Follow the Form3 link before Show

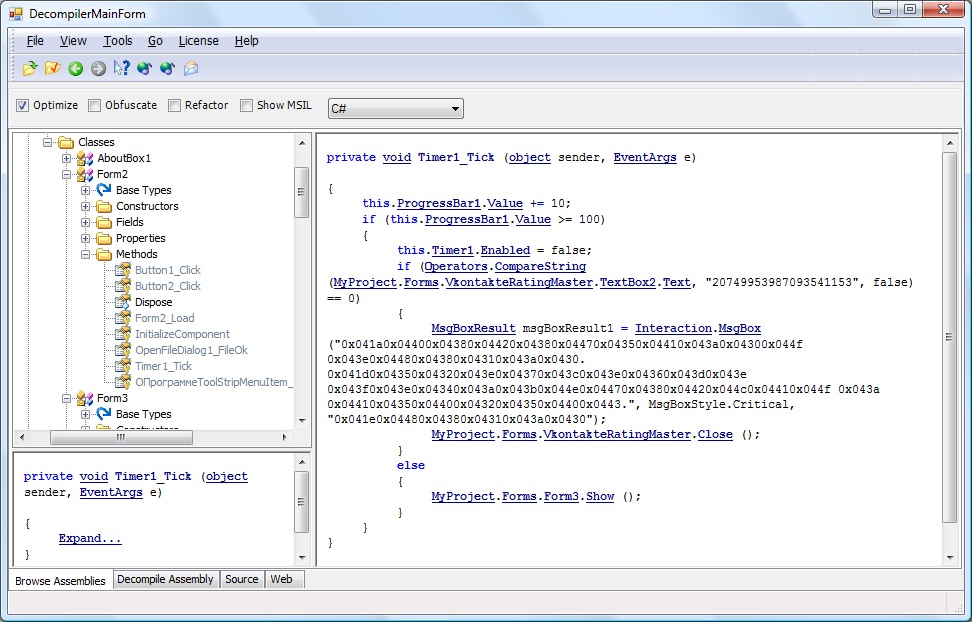(x=561, y=496)
